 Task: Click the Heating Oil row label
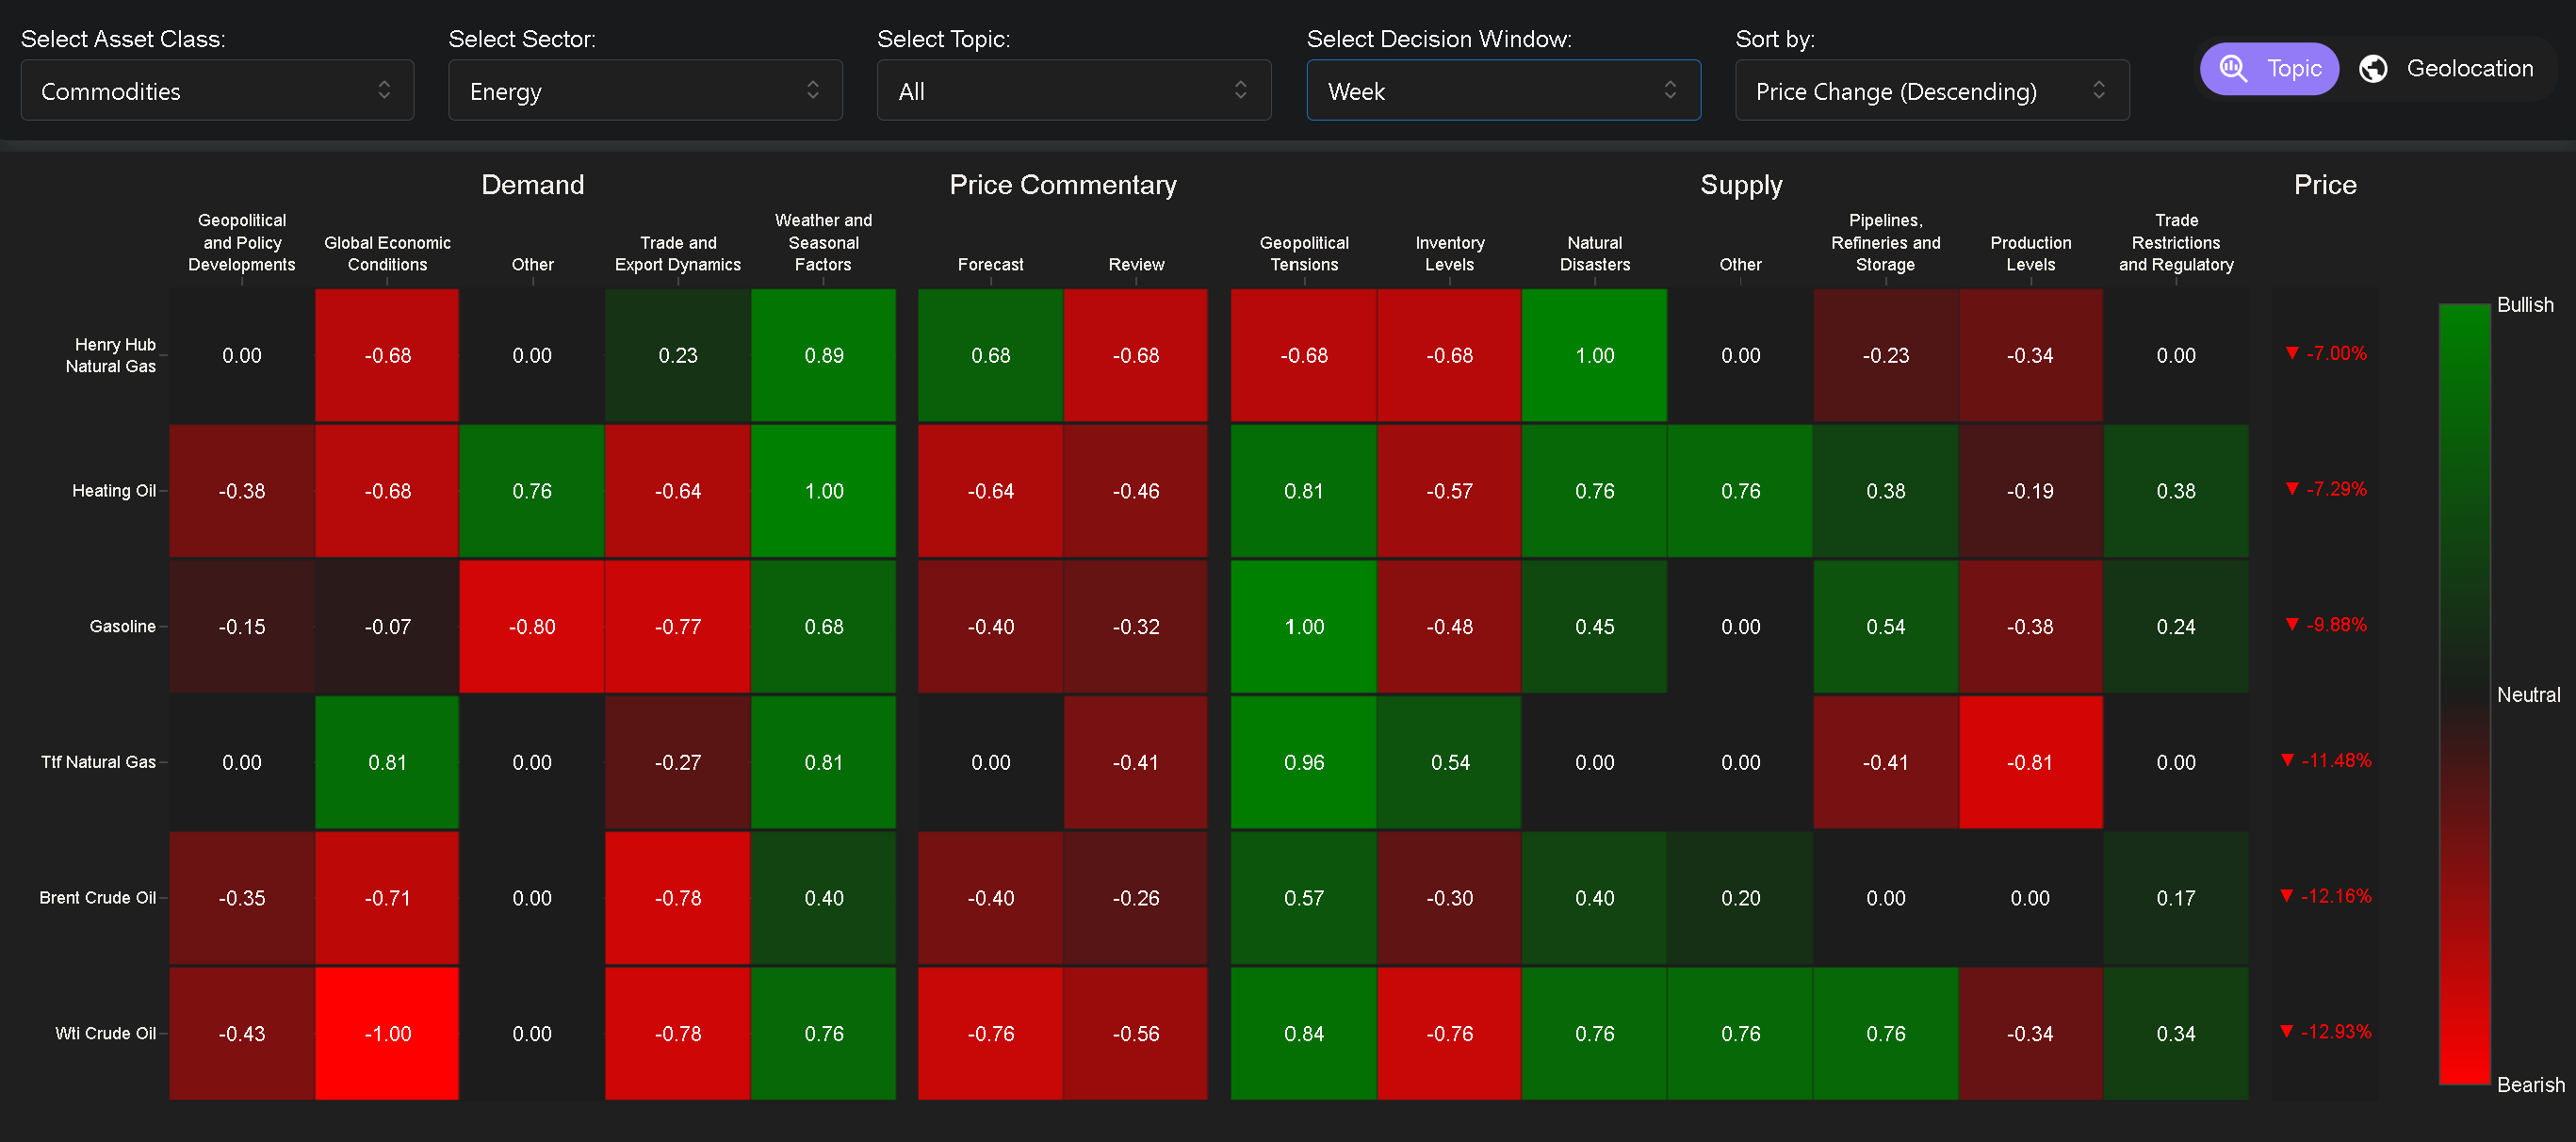(x=114, y=490)
